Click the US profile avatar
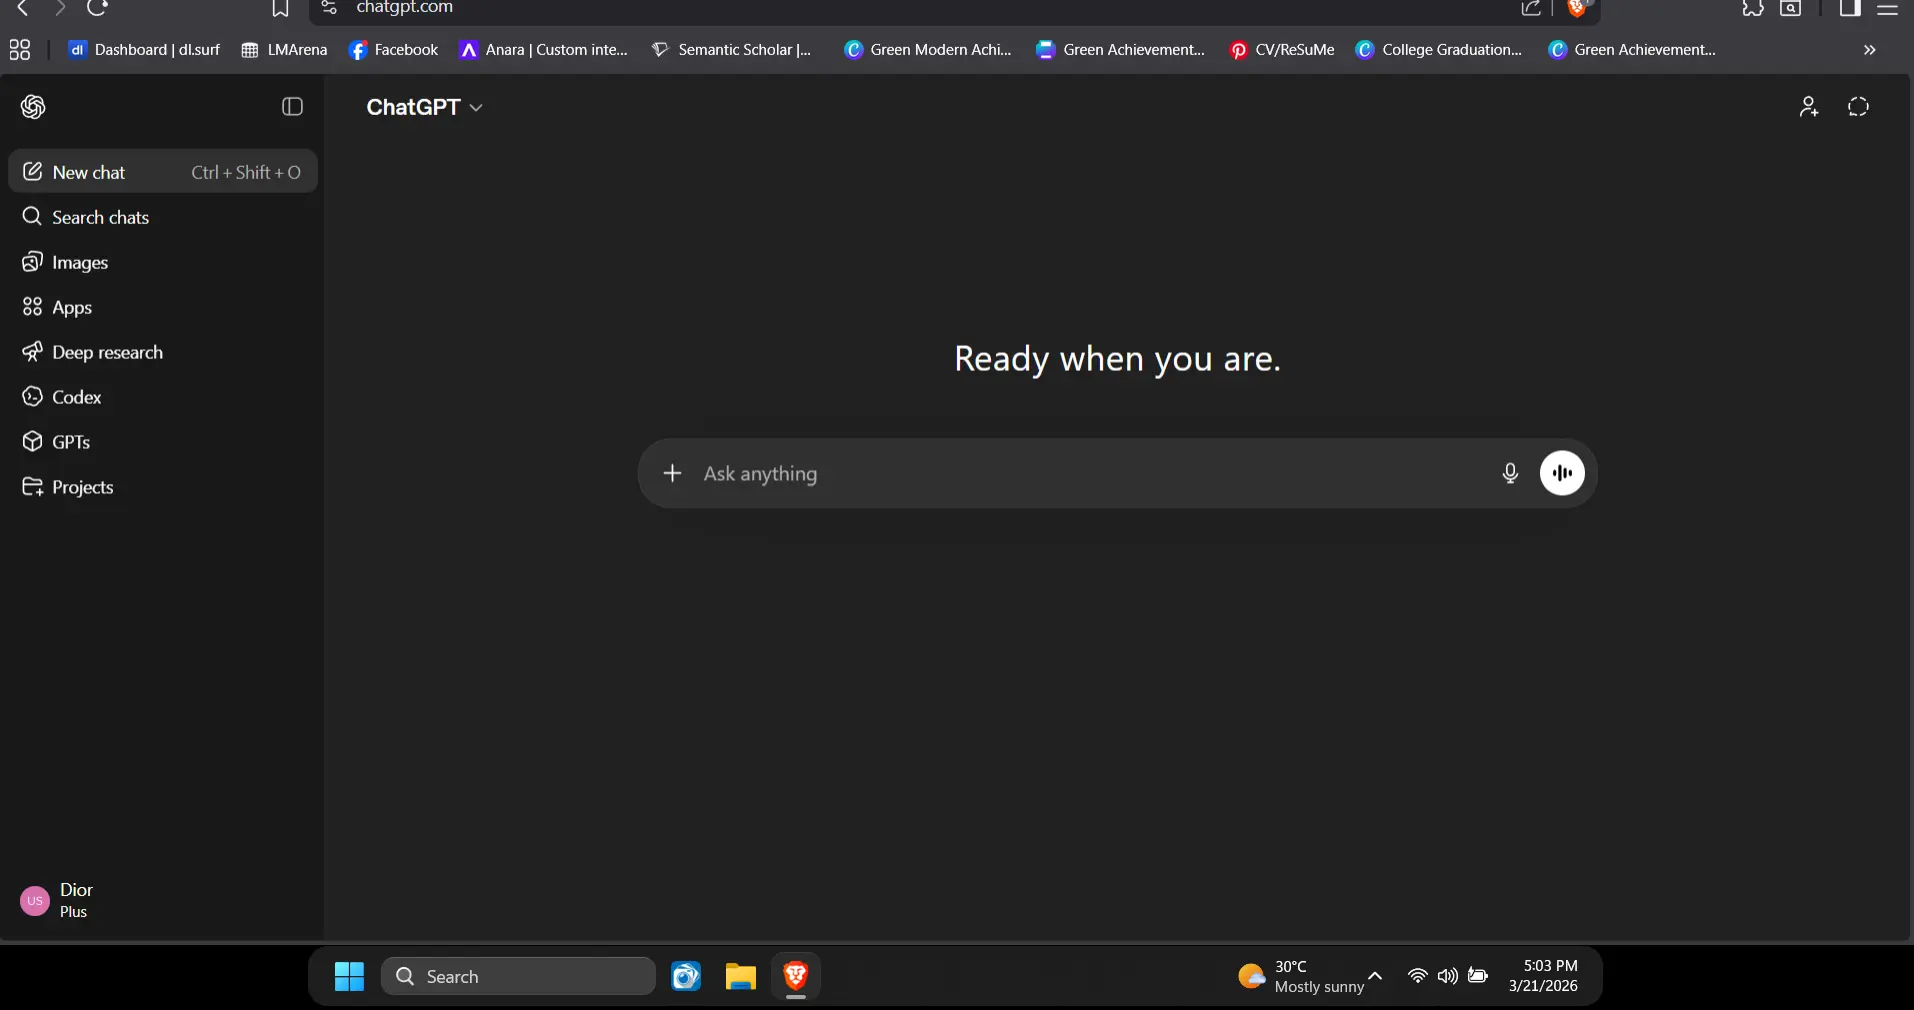 coord(35,901)
